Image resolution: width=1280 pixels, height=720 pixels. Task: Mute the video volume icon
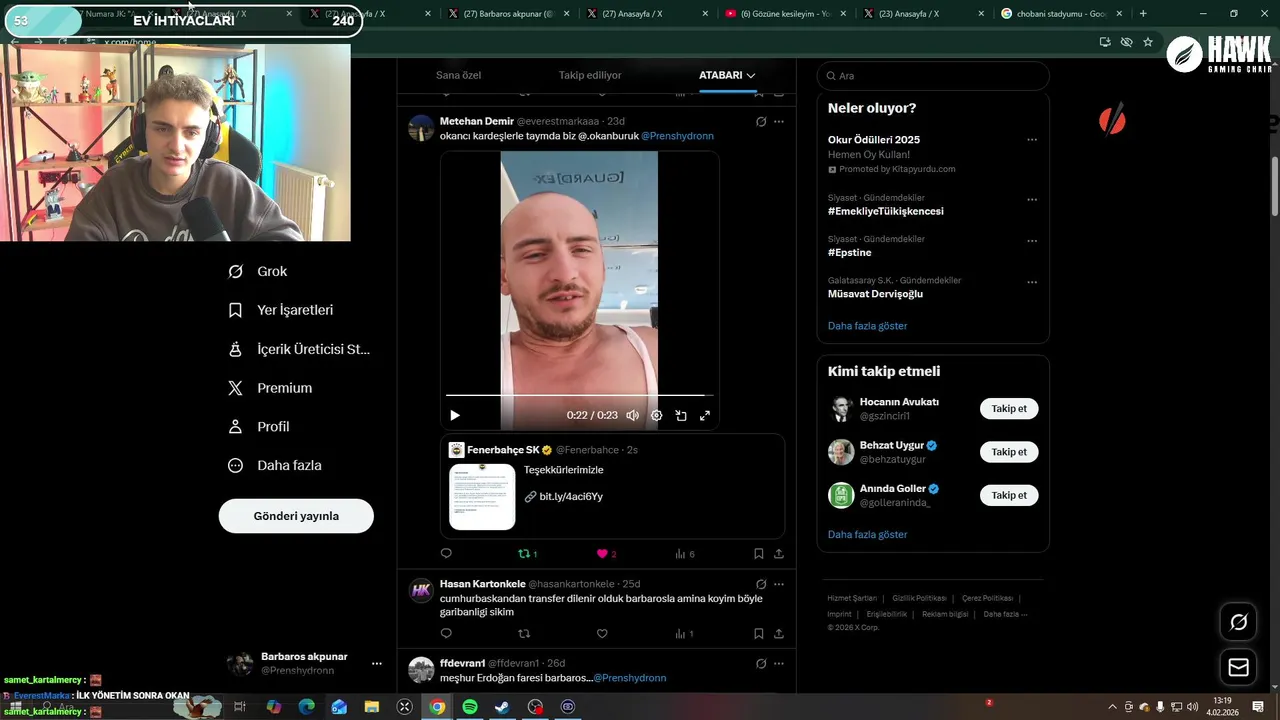coord(632,415)
